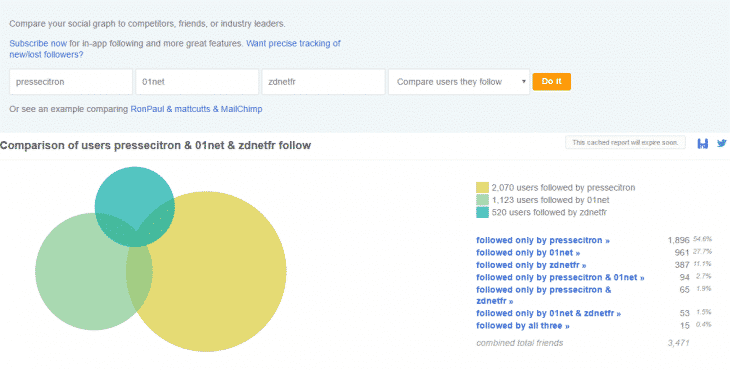
Task: Open 'followed only by pressecitron' list
Action: coord(543,241)
